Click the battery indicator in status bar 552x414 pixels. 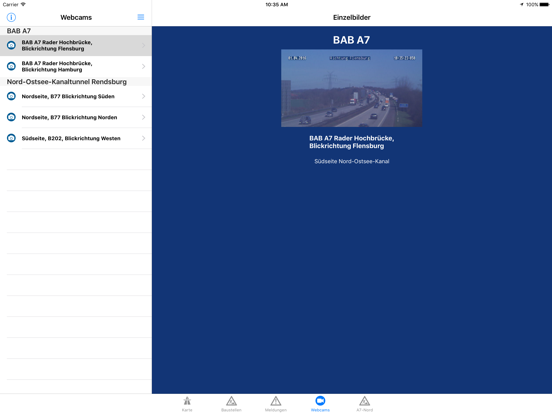[x=544, y=5]
